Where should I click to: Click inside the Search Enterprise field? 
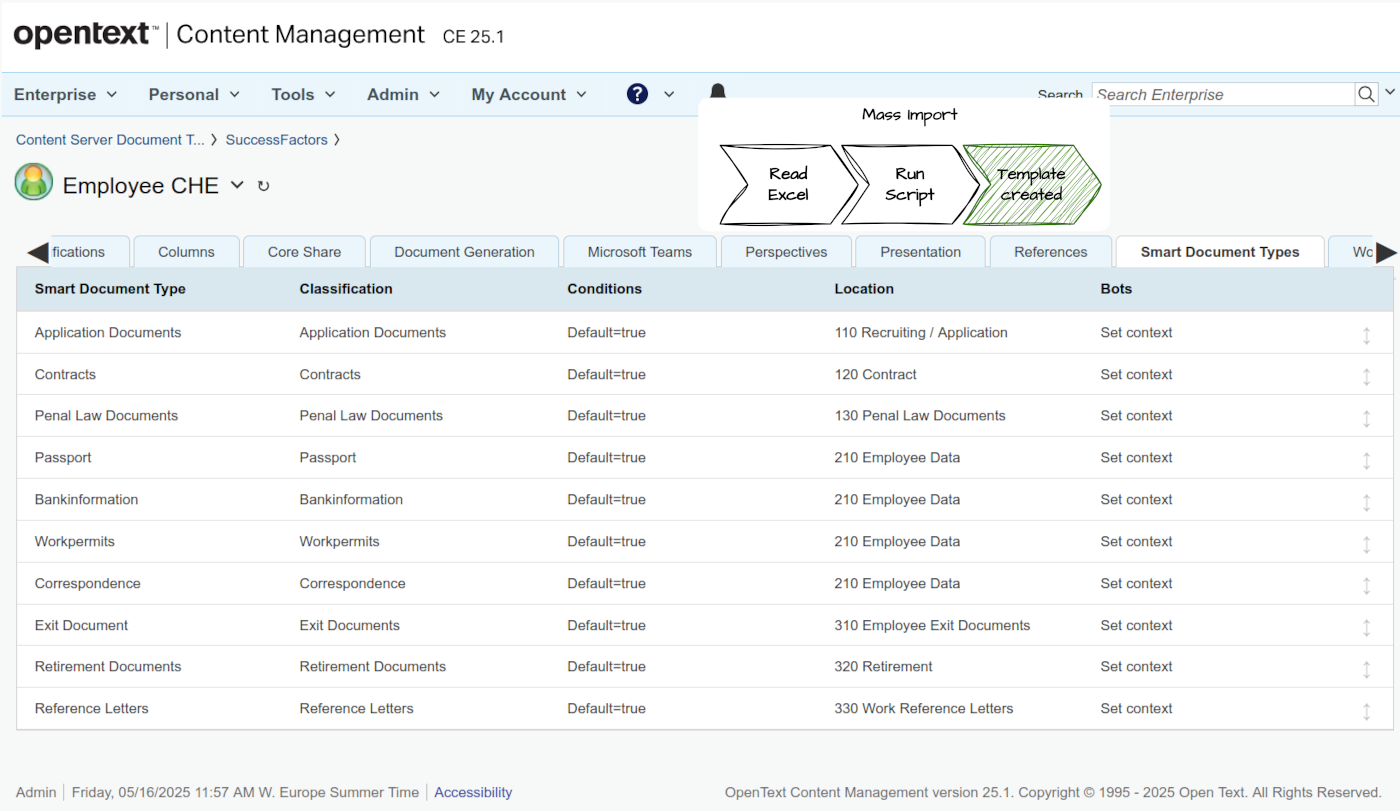1220,94
